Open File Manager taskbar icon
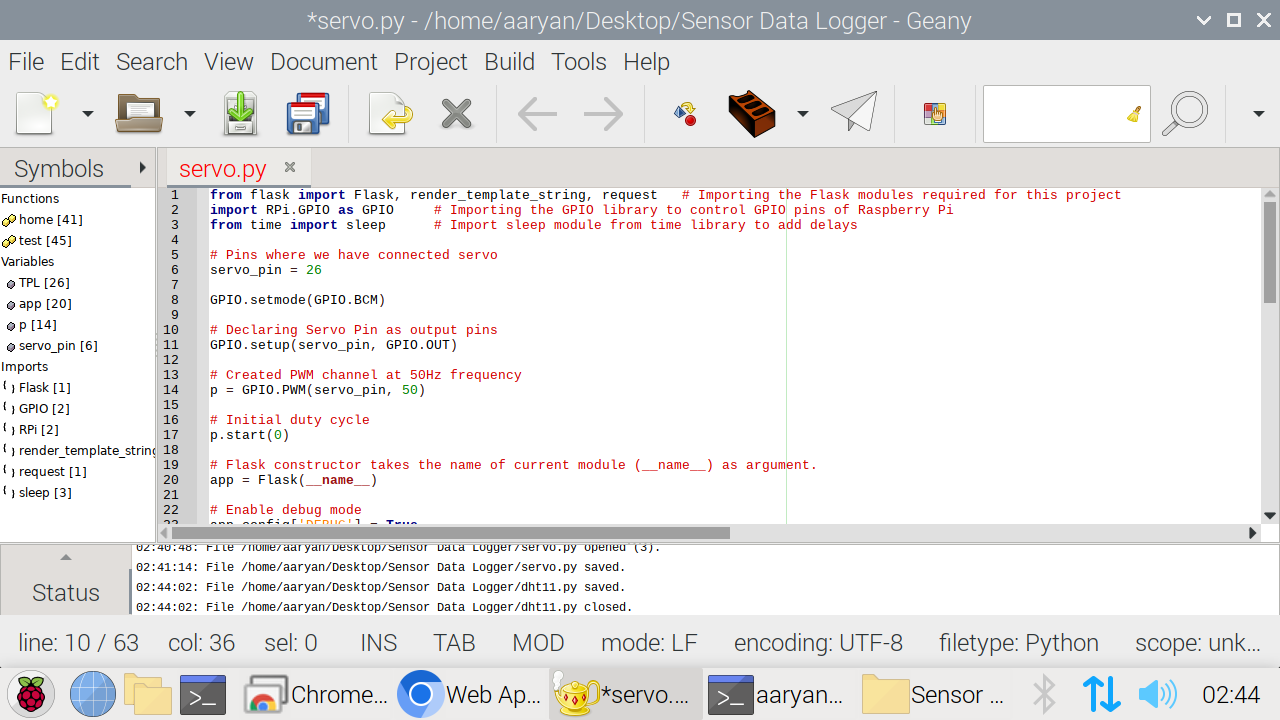This screenshot has height=720, width=1280. tap(148, 694)
